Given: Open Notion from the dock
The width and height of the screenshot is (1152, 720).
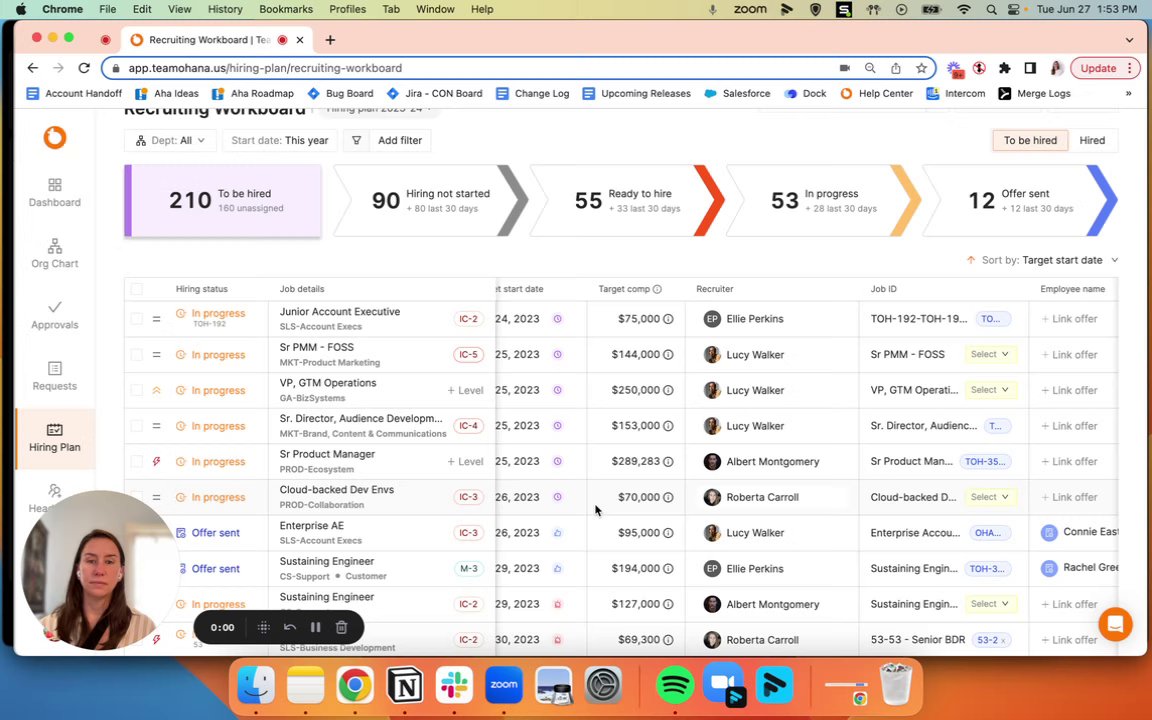Looking at the screenshot, I should (x=404, y=685).
